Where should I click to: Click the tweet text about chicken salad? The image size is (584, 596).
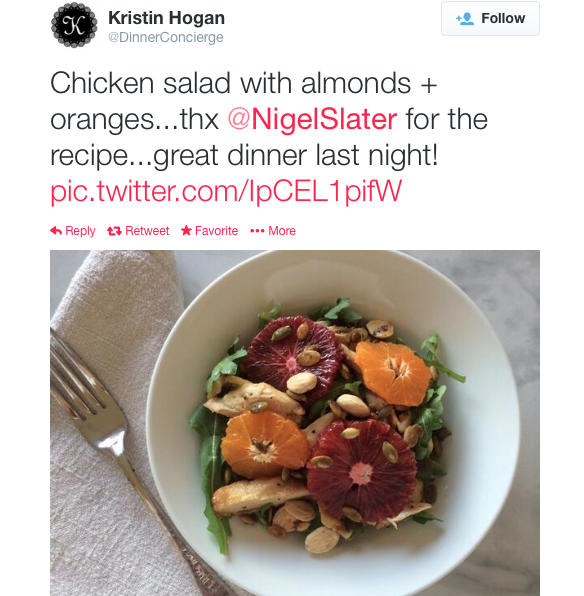269,119
